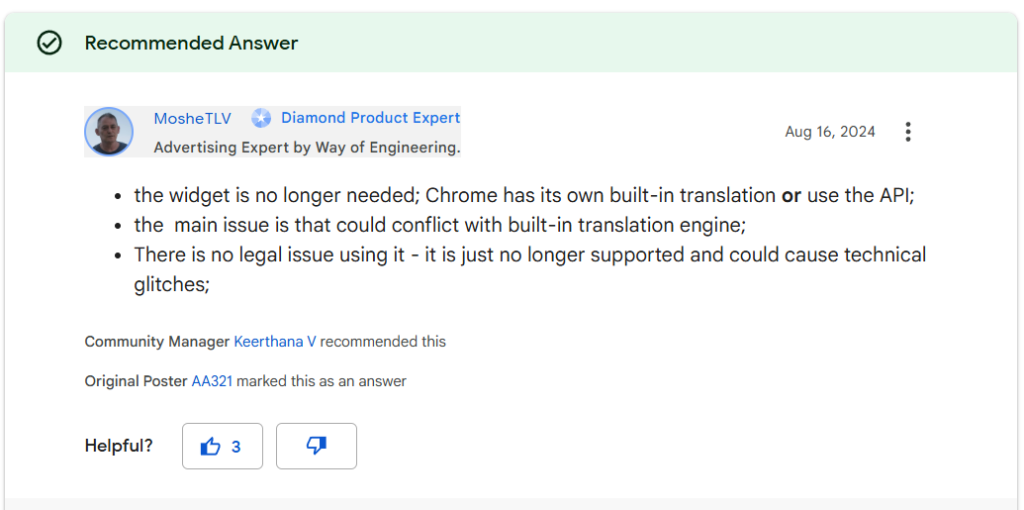Click the Aug 16, 2024 post date

click(x=830, y=132)
